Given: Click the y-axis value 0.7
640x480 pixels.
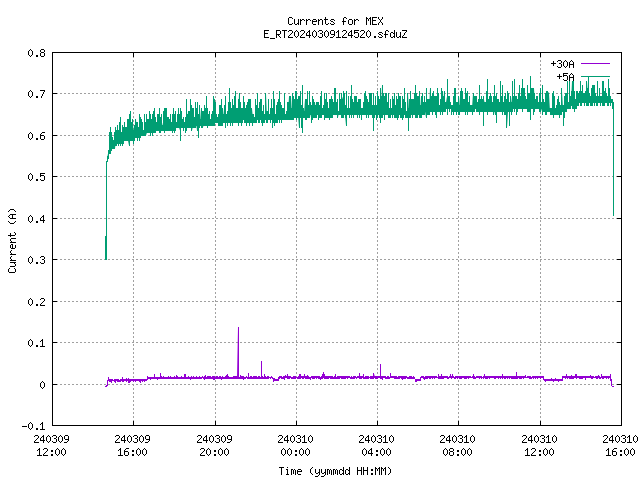Looking at the screenshot, I should click(36, 94).
